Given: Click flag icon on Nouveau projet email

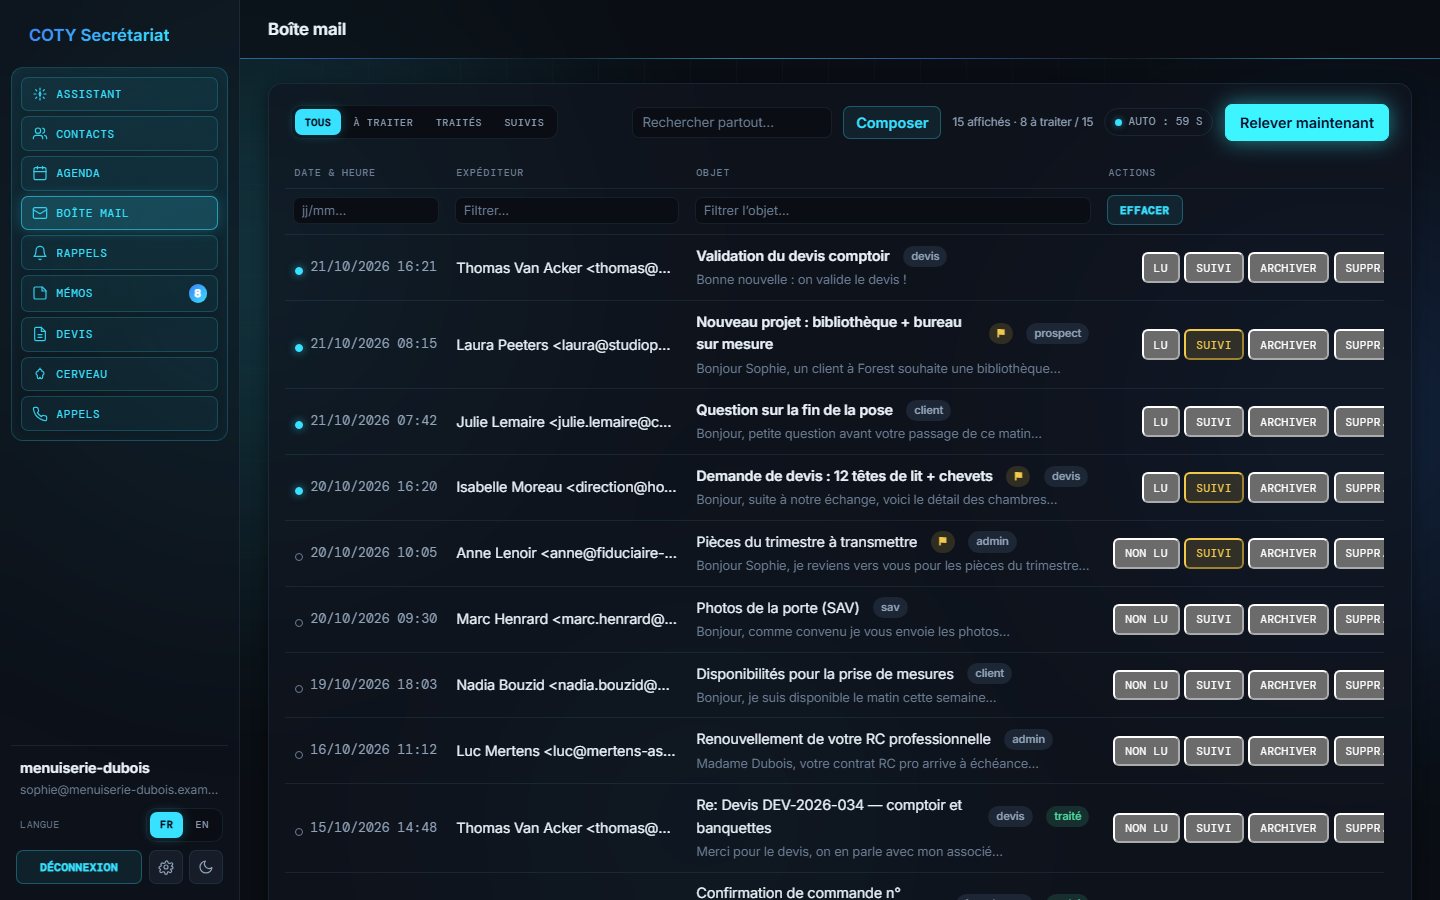Looking at the screenshot, I should [1000, 333].
